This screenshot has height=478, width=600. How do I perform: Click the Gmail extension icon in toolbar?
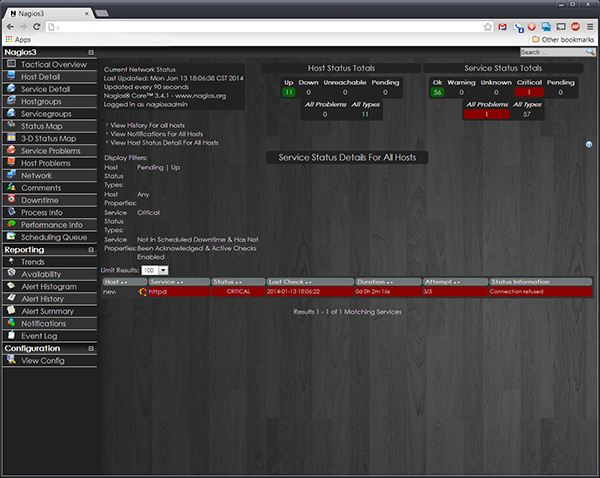(x=502, y=27)
